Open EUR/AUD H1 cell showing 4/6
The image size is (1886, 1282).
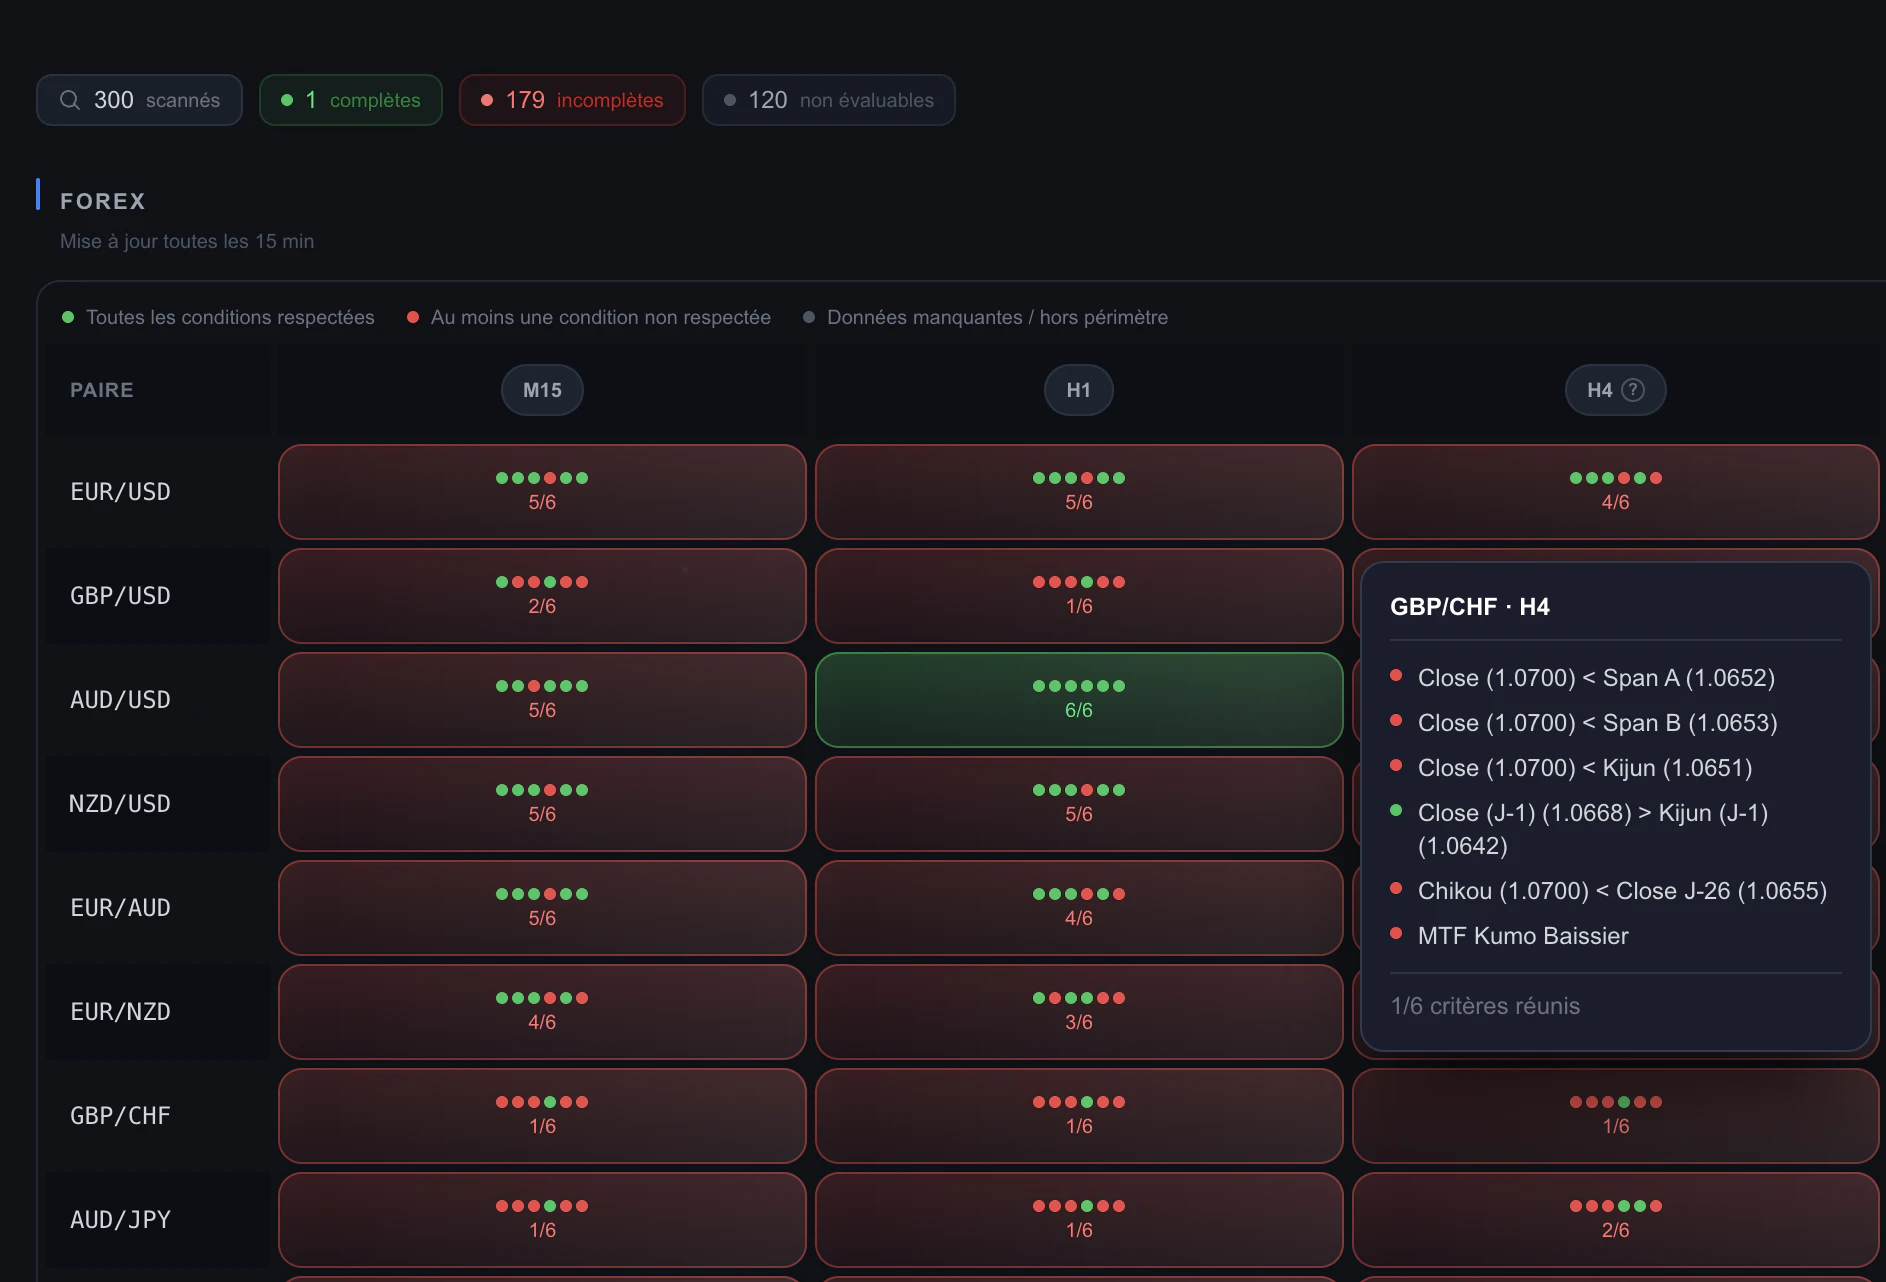[x=1079, y=908]
